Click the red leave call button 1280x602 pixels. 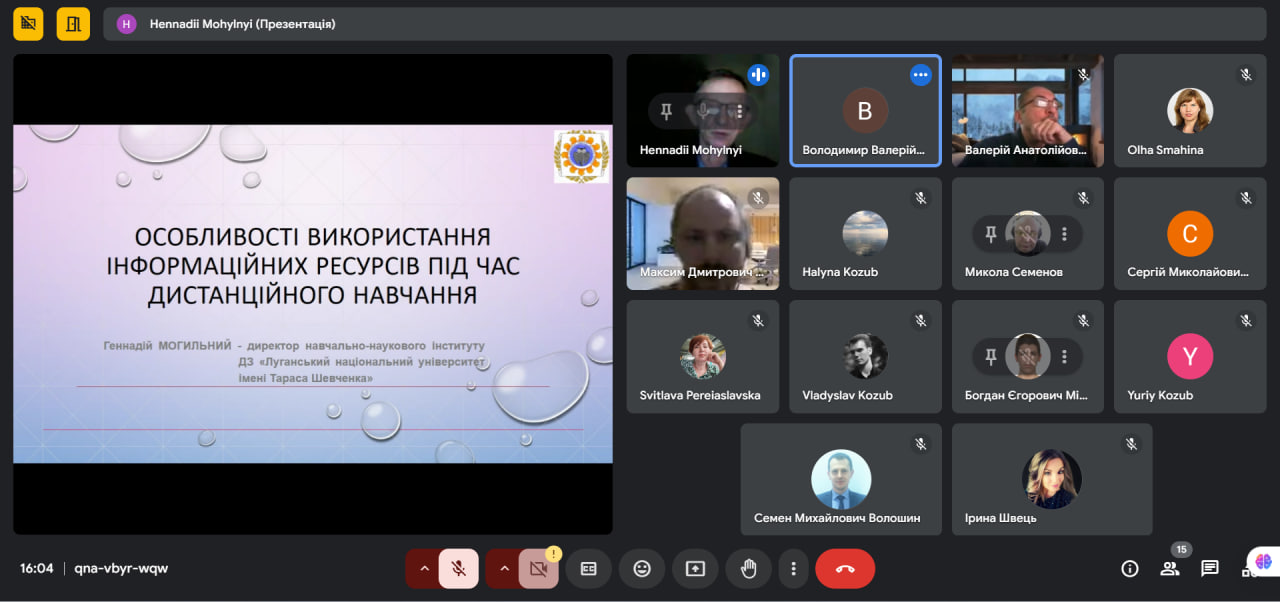845,568
